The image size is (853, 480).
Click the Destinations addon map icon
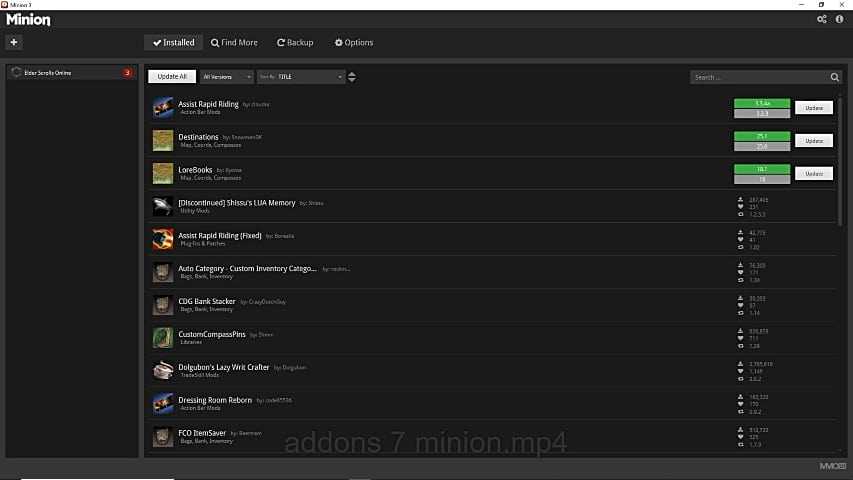tap(162, 141)
